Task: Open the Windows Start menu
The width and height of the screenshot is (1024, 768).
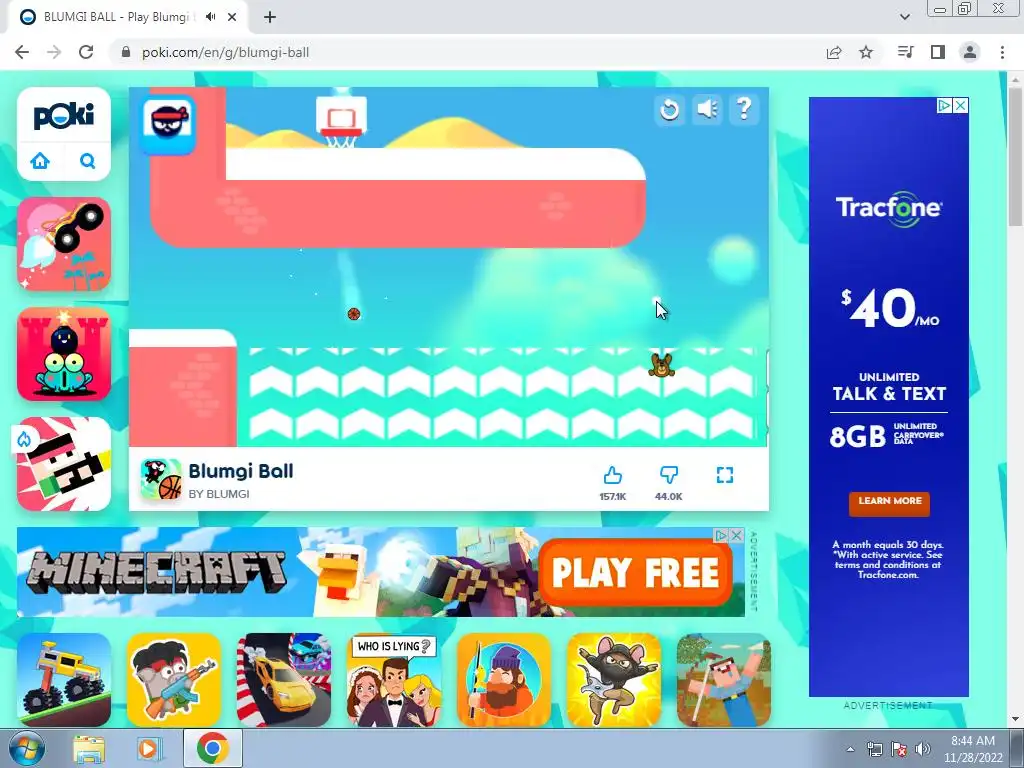Action: tap(26, 749)
